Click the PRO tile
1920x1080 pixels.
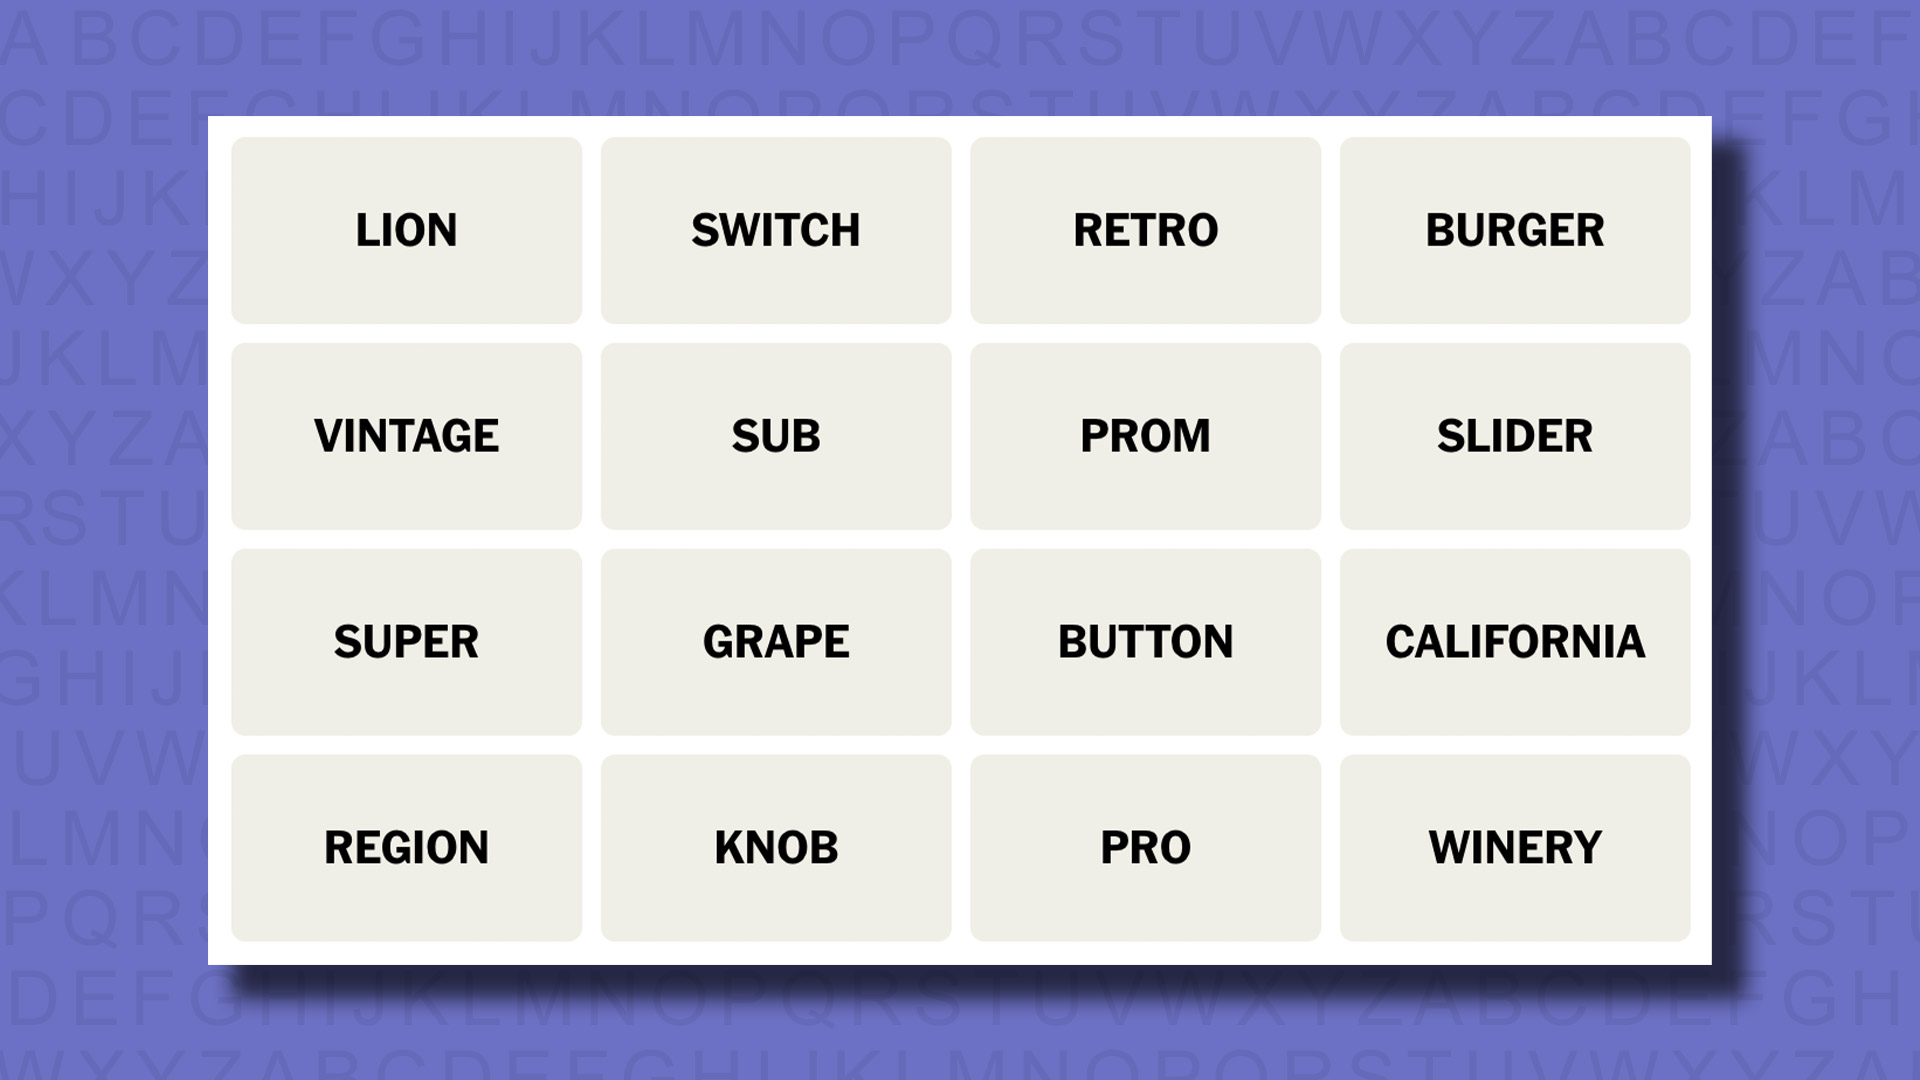(1145, 847)
